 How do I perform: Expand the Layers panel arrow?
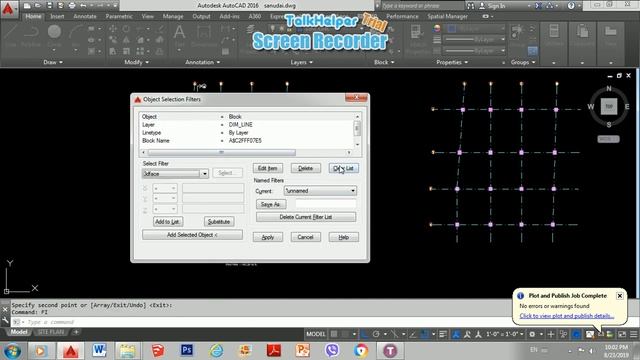[311, 62]
